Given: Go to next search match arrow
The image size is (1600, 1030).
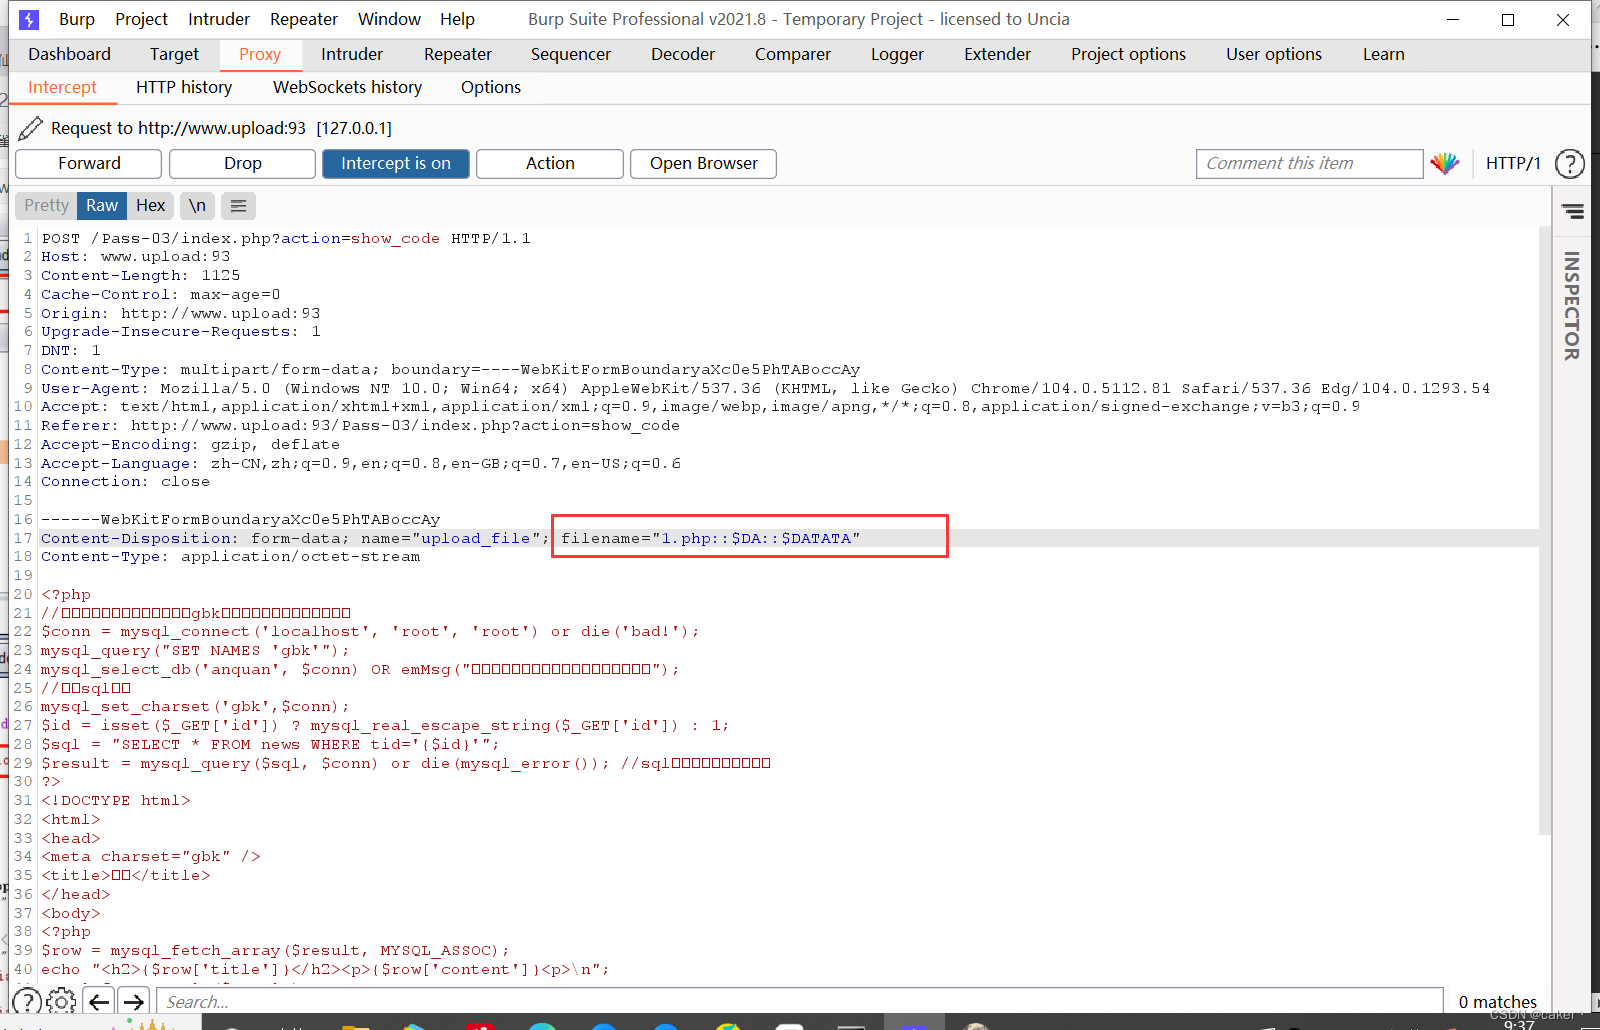Looking at the screenshot, I should [x=133, y=1001].
